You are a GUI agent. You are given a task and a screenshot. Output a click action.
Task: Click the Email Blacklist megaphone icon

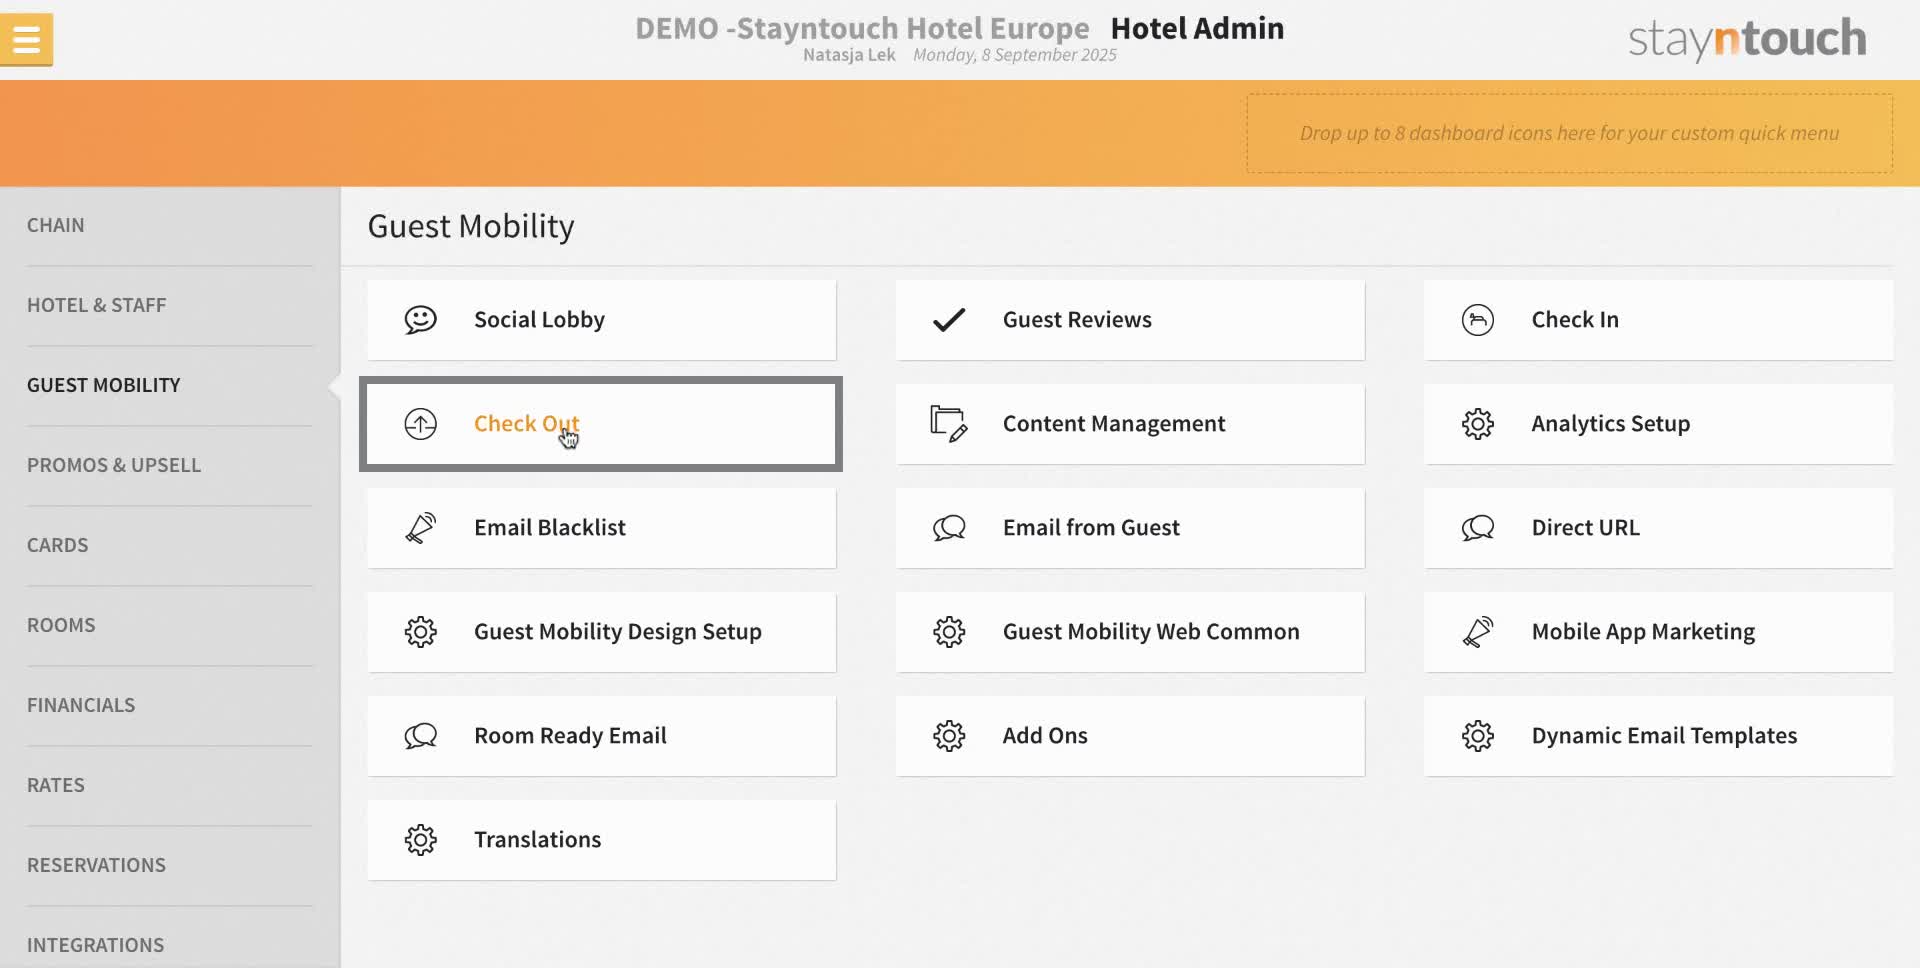(x=421, y=527)
